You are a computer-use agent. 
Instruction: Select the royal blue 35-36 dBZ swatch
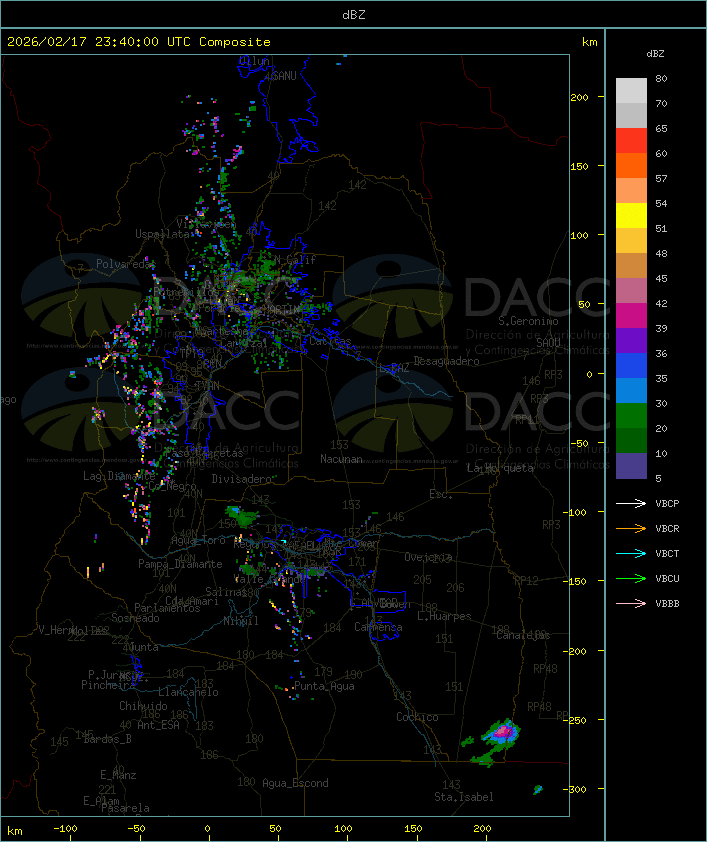[631, 366]
